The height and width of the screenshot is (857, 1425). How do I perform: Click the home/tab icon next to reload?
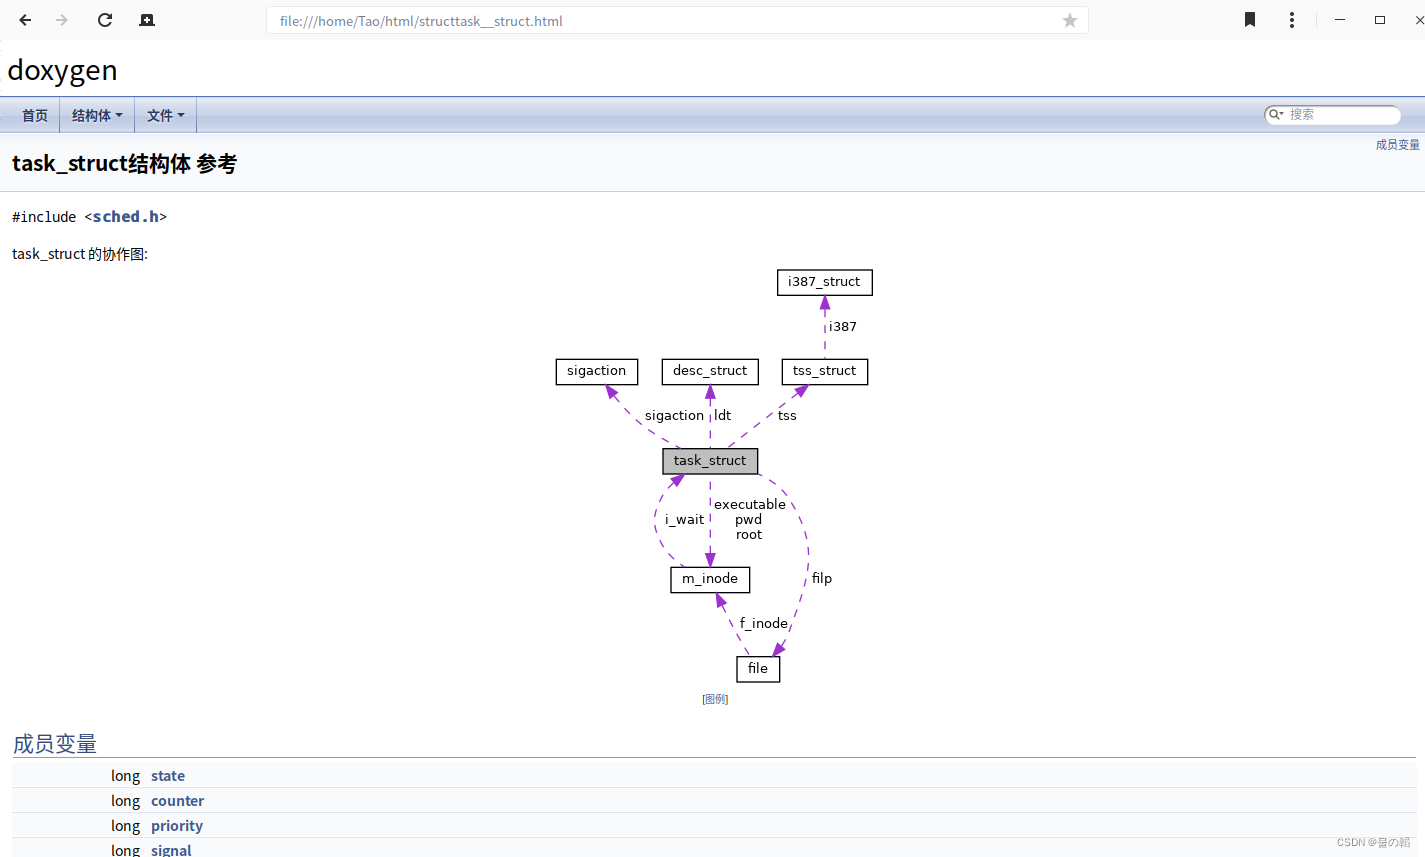[147, 20]
